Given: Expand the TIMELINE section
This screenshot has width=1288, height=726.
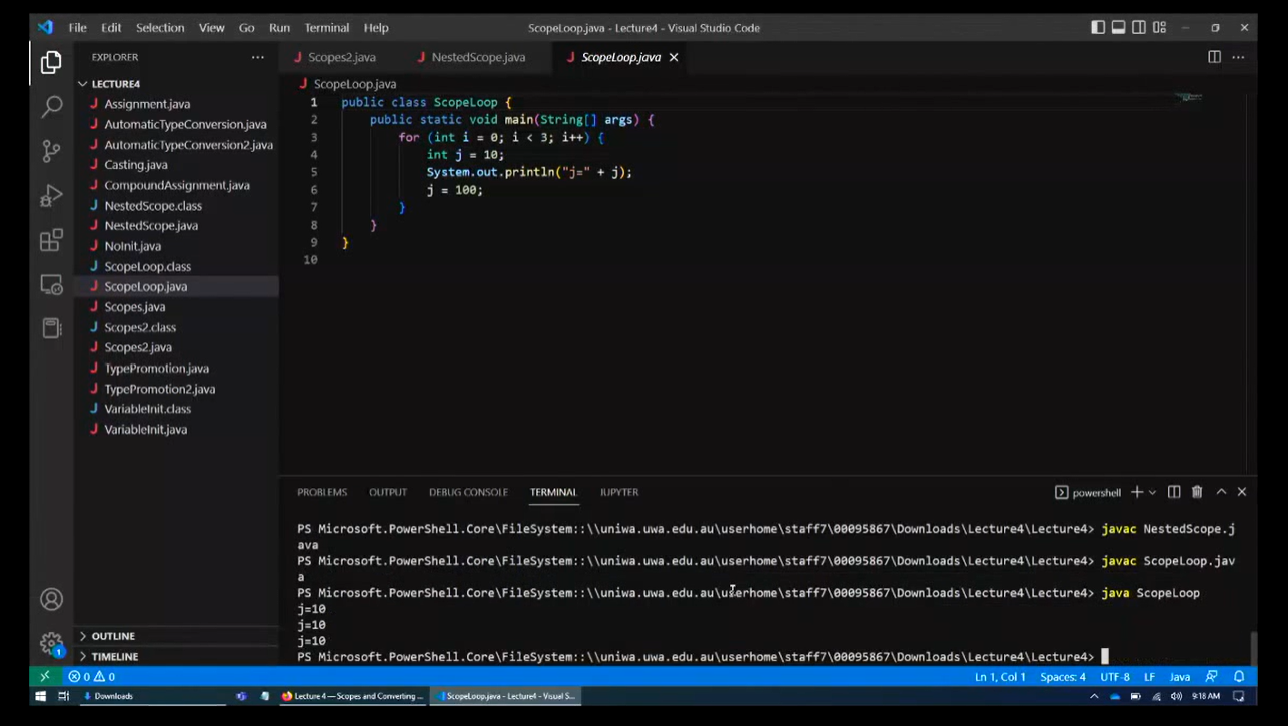Looking at the screenshot, I should pyautogui.click(x=114, y=657).
